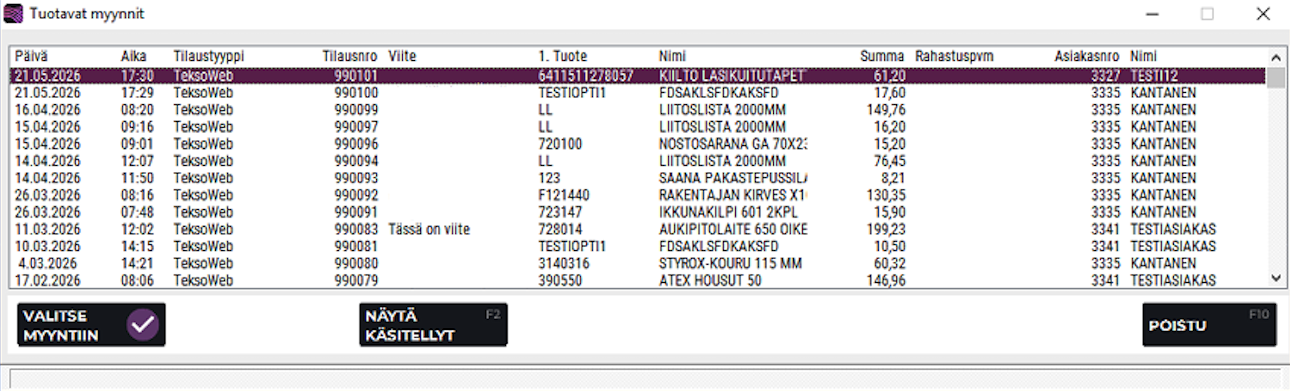1290x391 pixels.
Task: Click product code 723147
Action: pyautogui.click(x=560, y=212)
